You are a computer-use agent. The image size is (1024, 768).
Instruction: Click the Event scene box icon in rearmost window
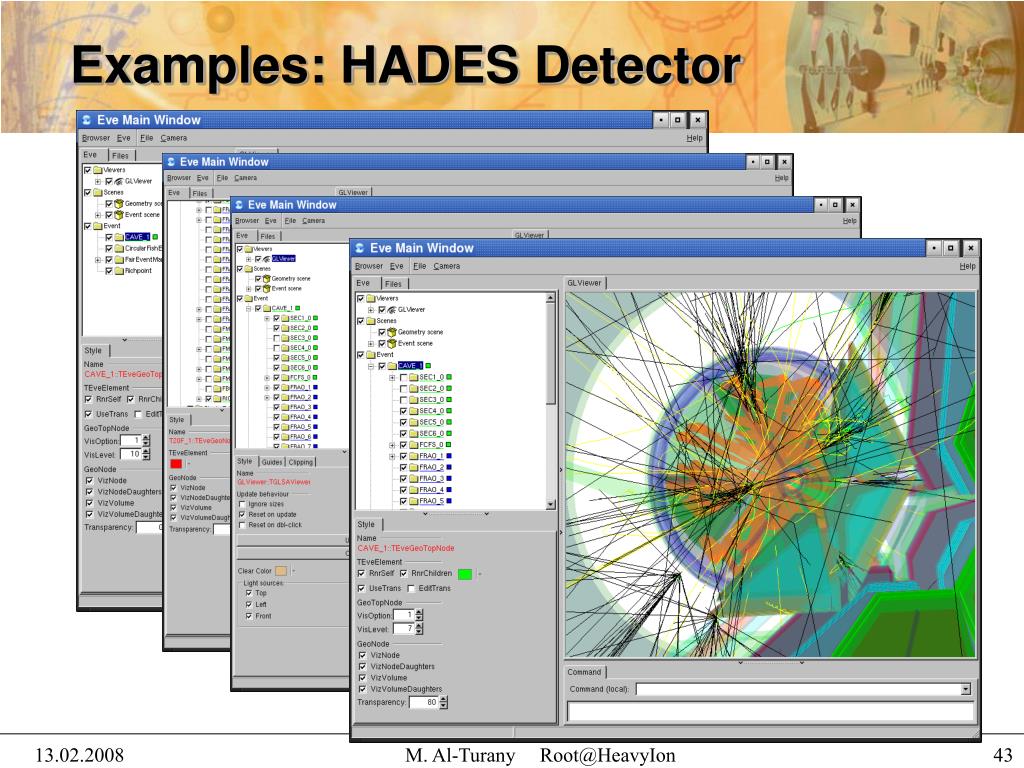pyautogui.click(x=119, y=214)
